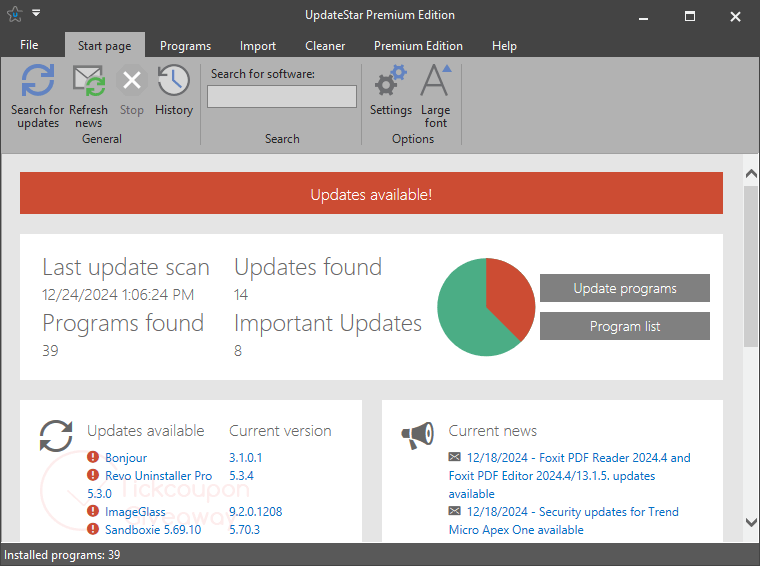Open the Trend Micro Apex One news link
The image size is (760, 566).
[x=564, y=521]
